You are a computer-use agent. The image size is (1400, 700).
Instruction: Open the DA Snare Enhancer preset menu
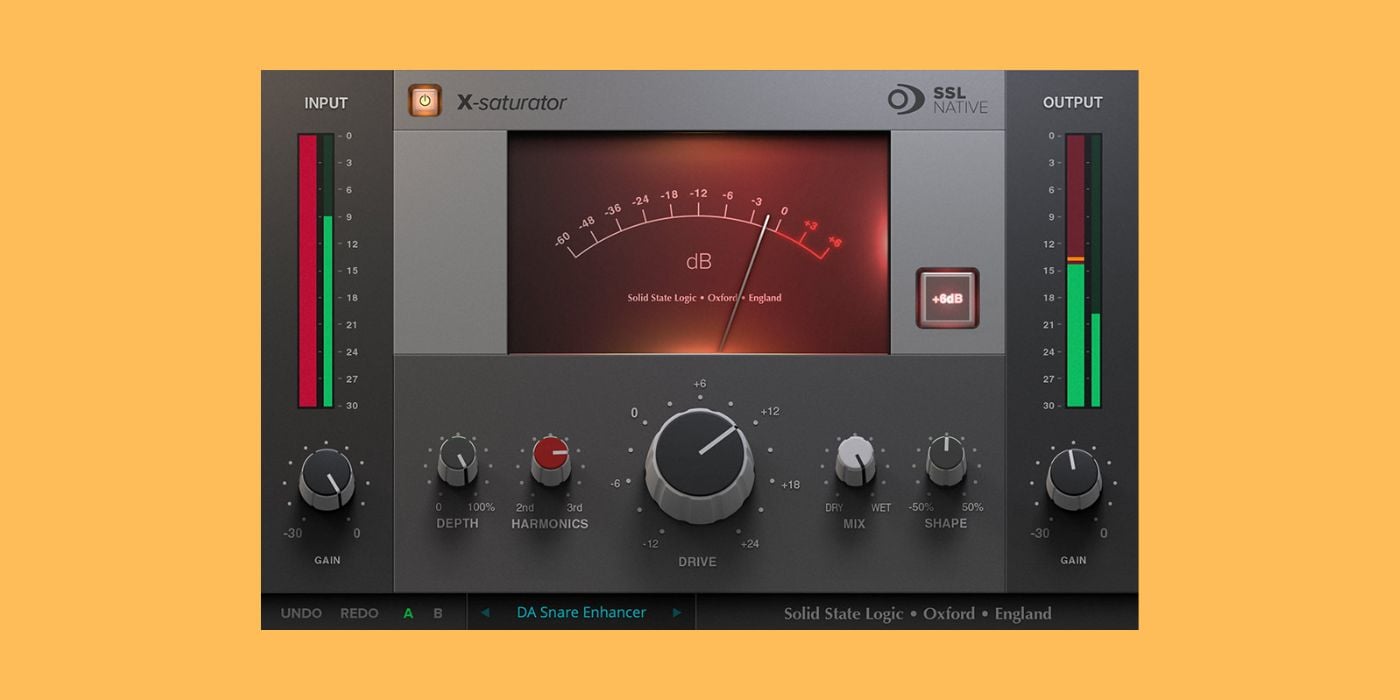(581, 613)
